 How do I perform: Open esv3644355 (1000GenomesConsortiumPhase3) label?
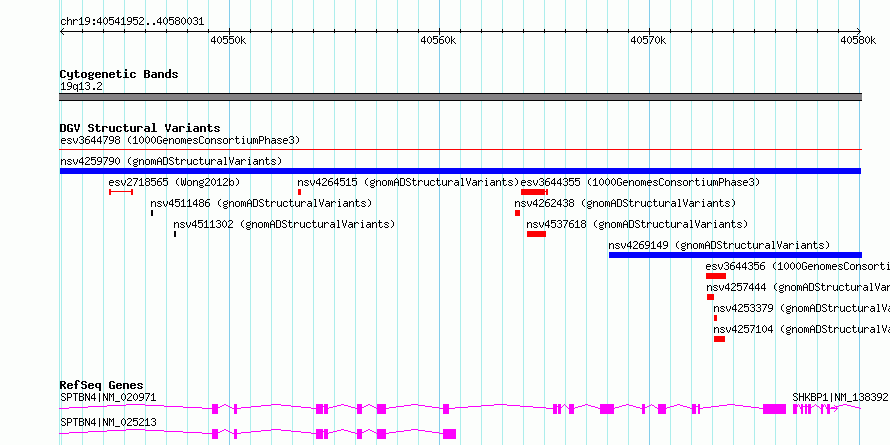tap(640, 182)
